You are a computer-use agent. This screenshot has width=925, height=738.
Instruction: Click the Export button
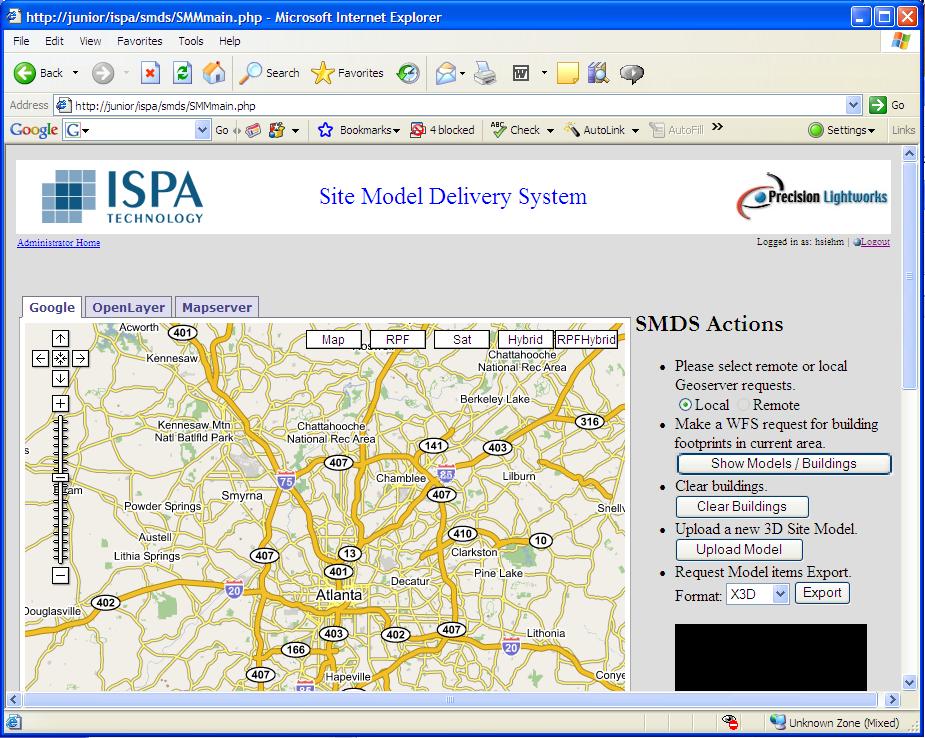pos(822,593)
